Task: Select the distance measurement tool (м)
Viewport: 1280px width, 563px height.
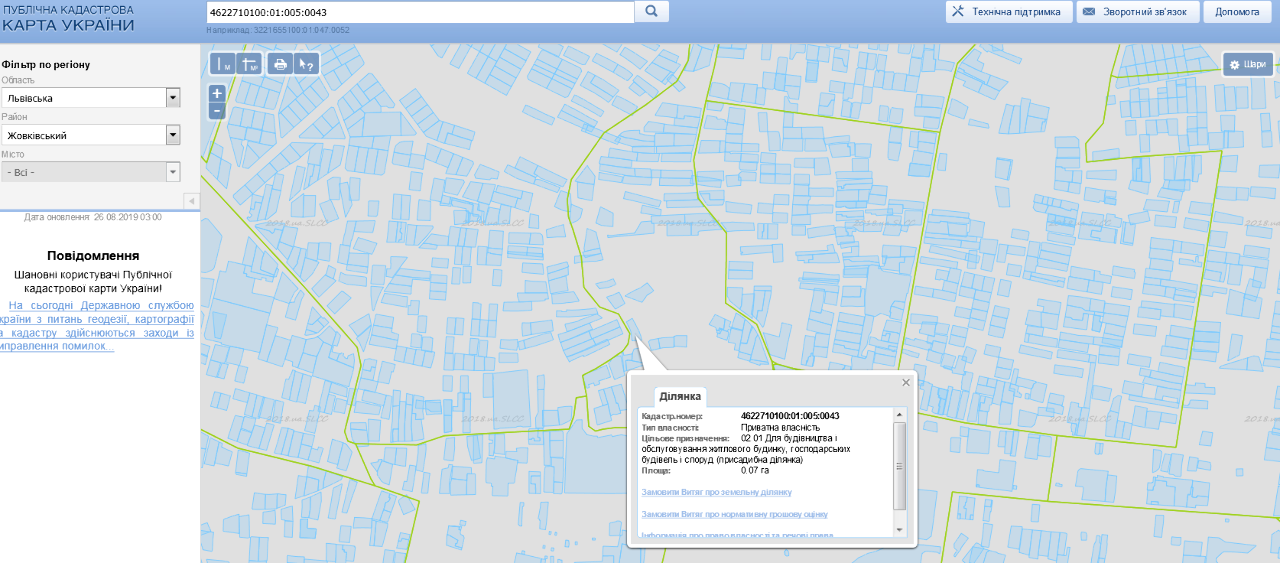Action: (223, 64)
